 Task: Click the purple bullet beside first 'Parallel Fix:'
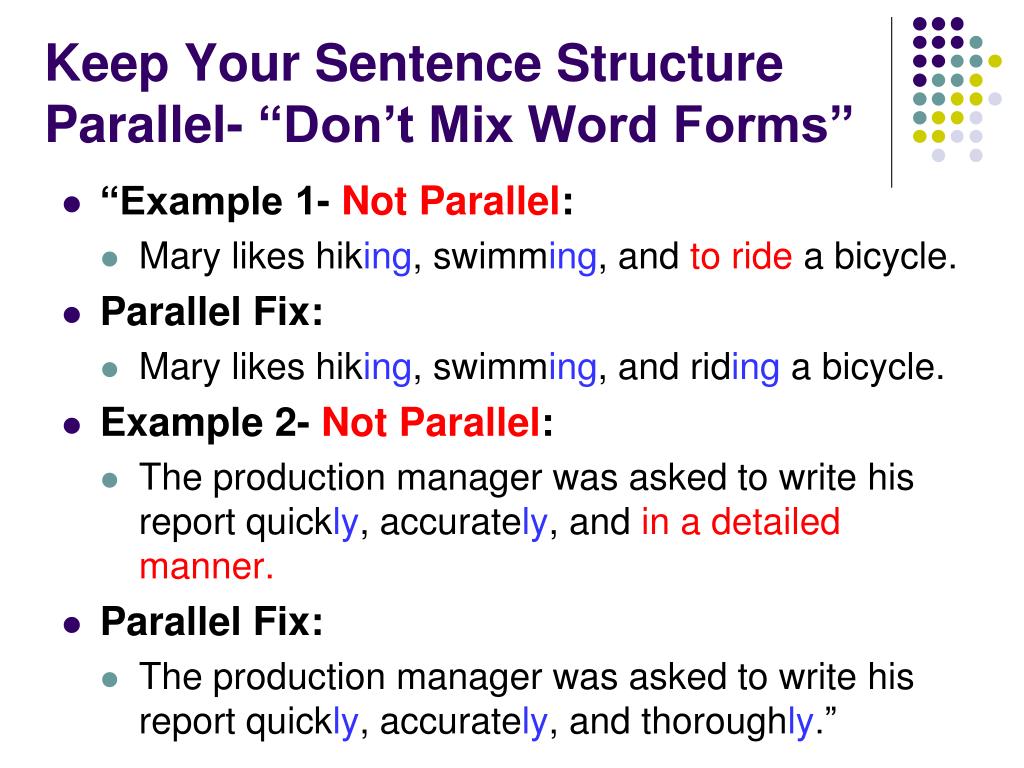pyautogui.click(x=72, y=315)
